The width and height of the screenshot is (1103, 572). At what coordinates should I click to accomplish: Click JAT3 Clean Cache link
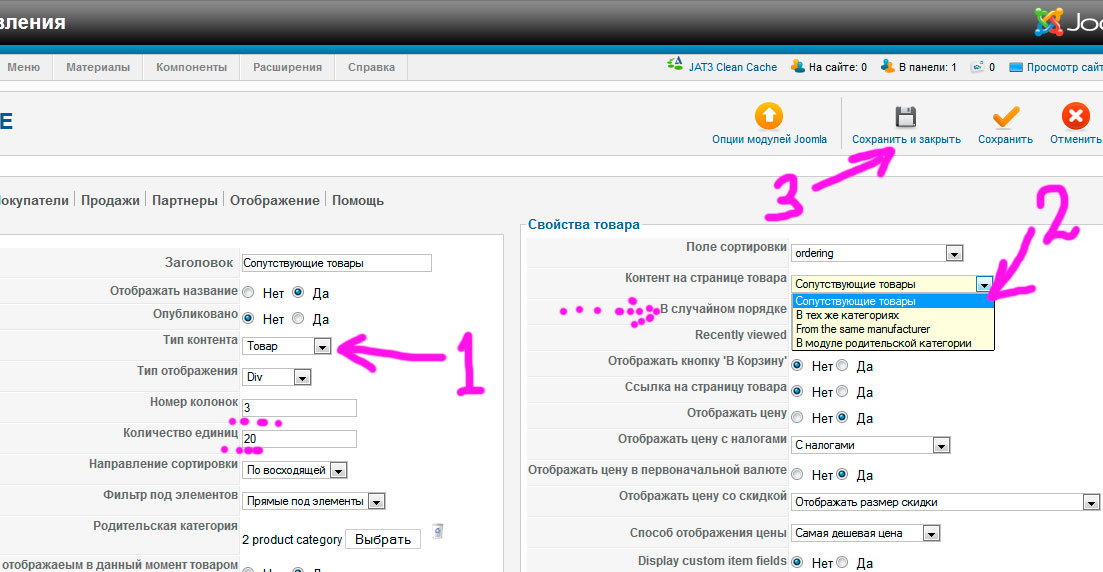pos(733,68)
